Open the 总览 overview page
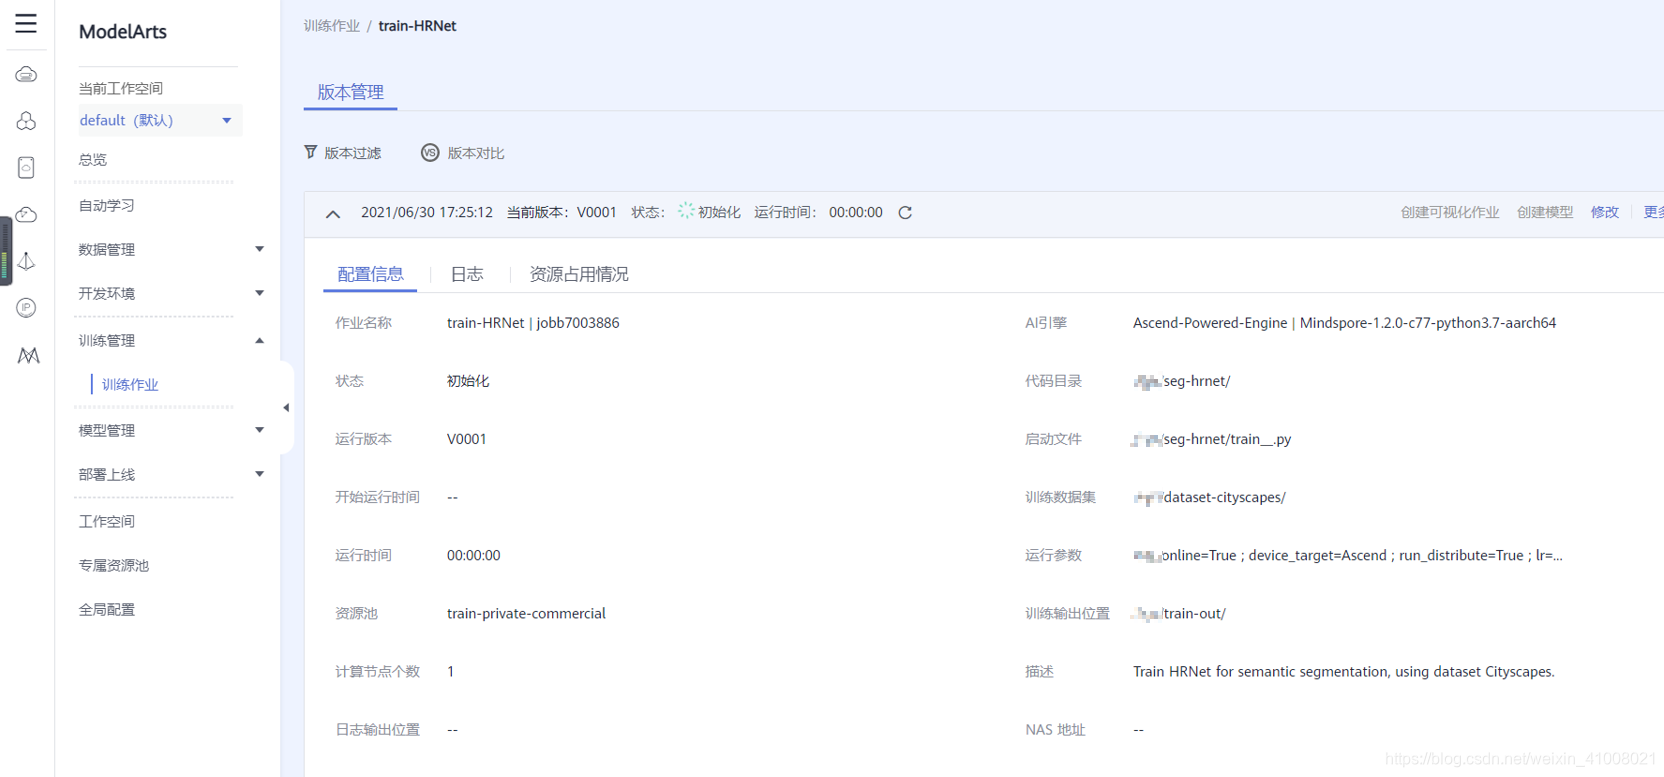1664x777 pixels. (93, 160)
